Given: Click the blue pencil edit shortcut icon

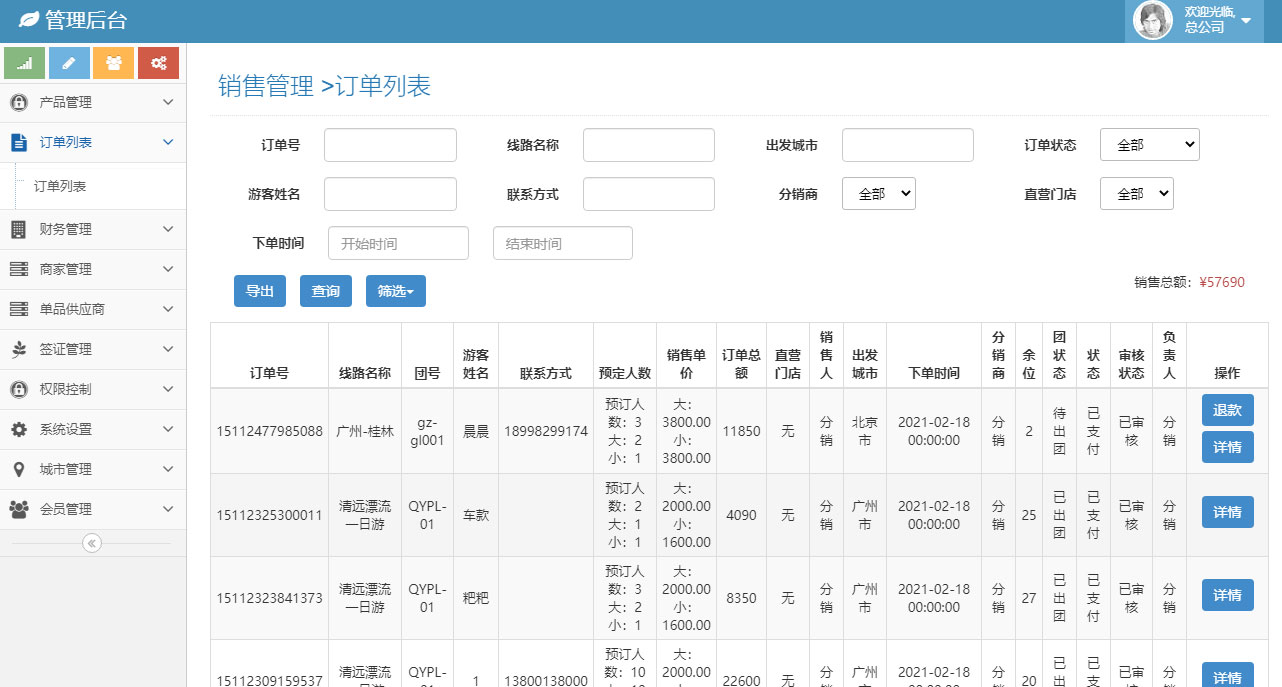Looking at the screenshot, I should pos(69,63).
